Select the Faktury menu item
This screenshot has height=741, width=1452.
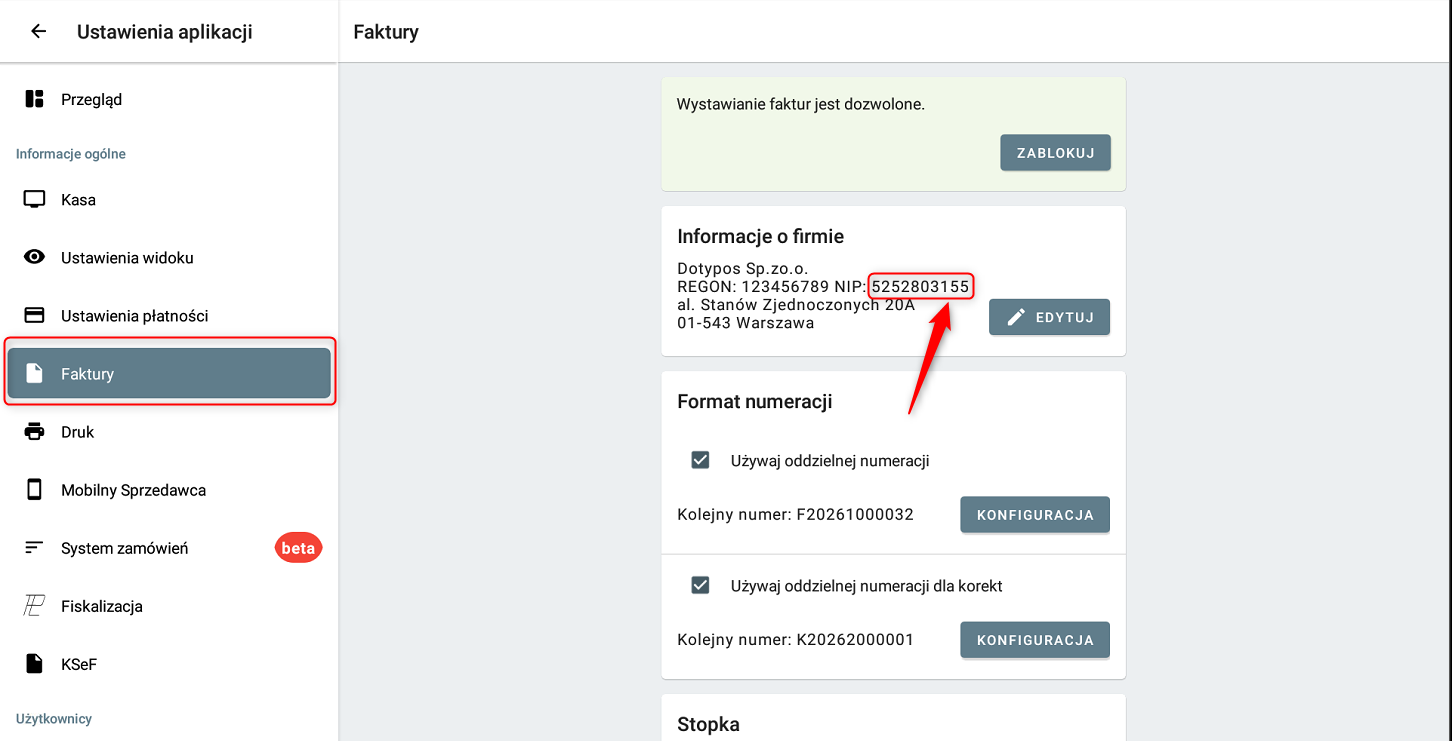(x=169, y=373)
